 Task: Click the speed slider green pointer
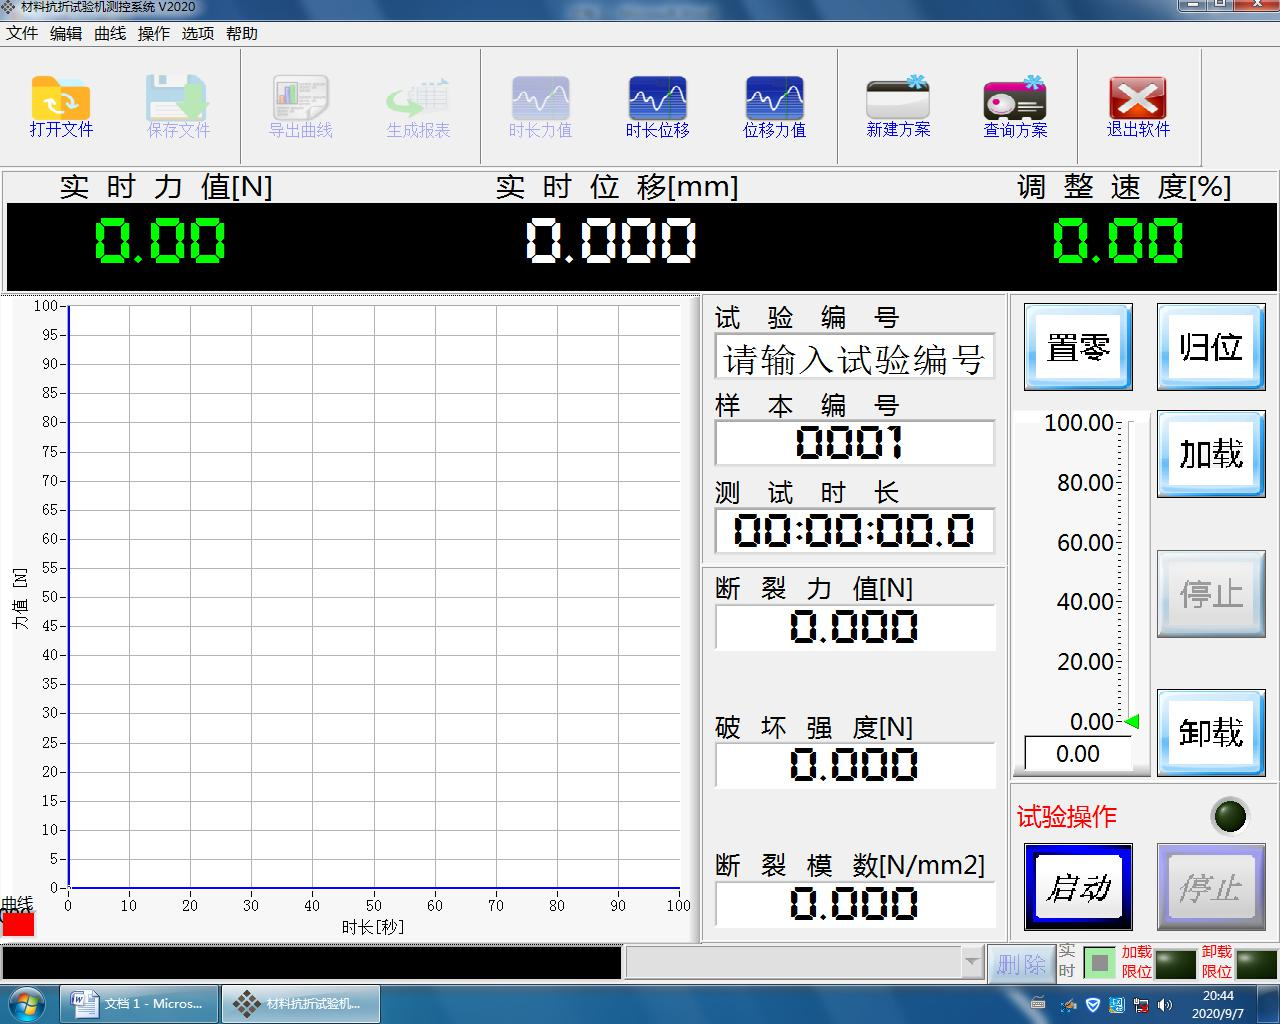click(1131, 721)
